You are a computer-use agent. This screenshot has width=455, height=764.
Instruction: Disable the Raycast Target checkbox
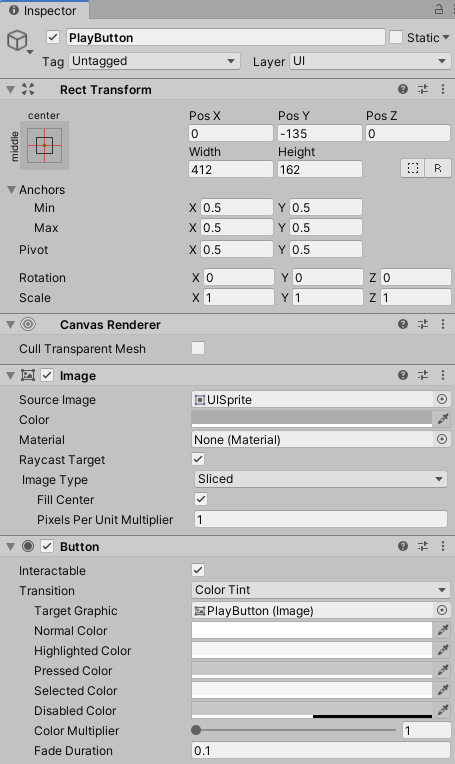point(198,459)
